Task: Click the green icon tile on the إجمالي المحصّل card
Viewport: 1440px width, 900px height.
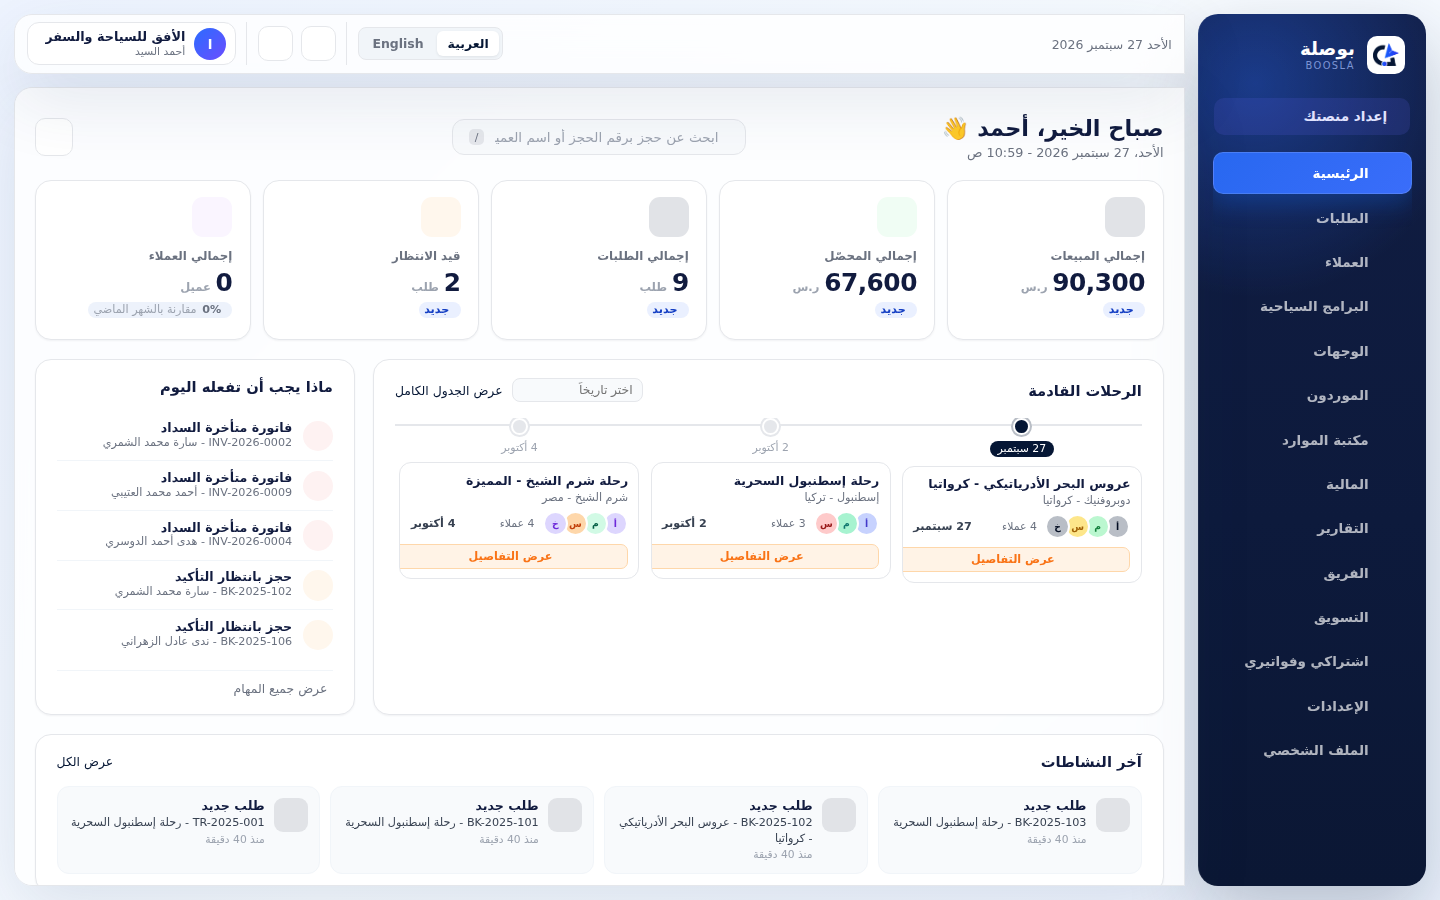Action: [x=897, y=217]
